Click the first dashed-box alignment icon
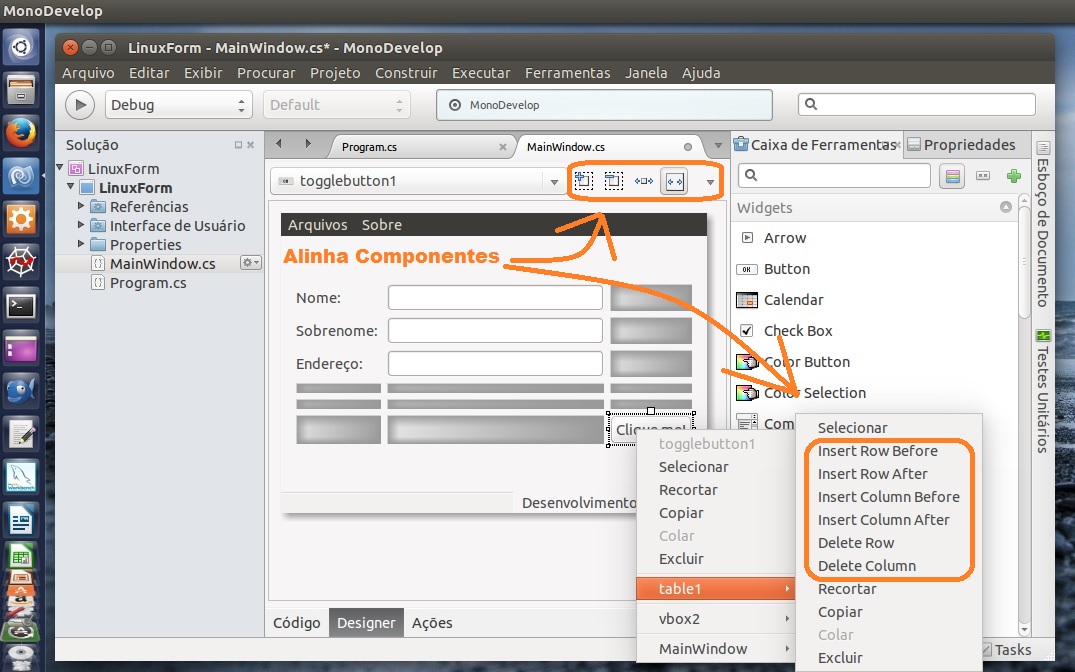 [x=584, y=181]
